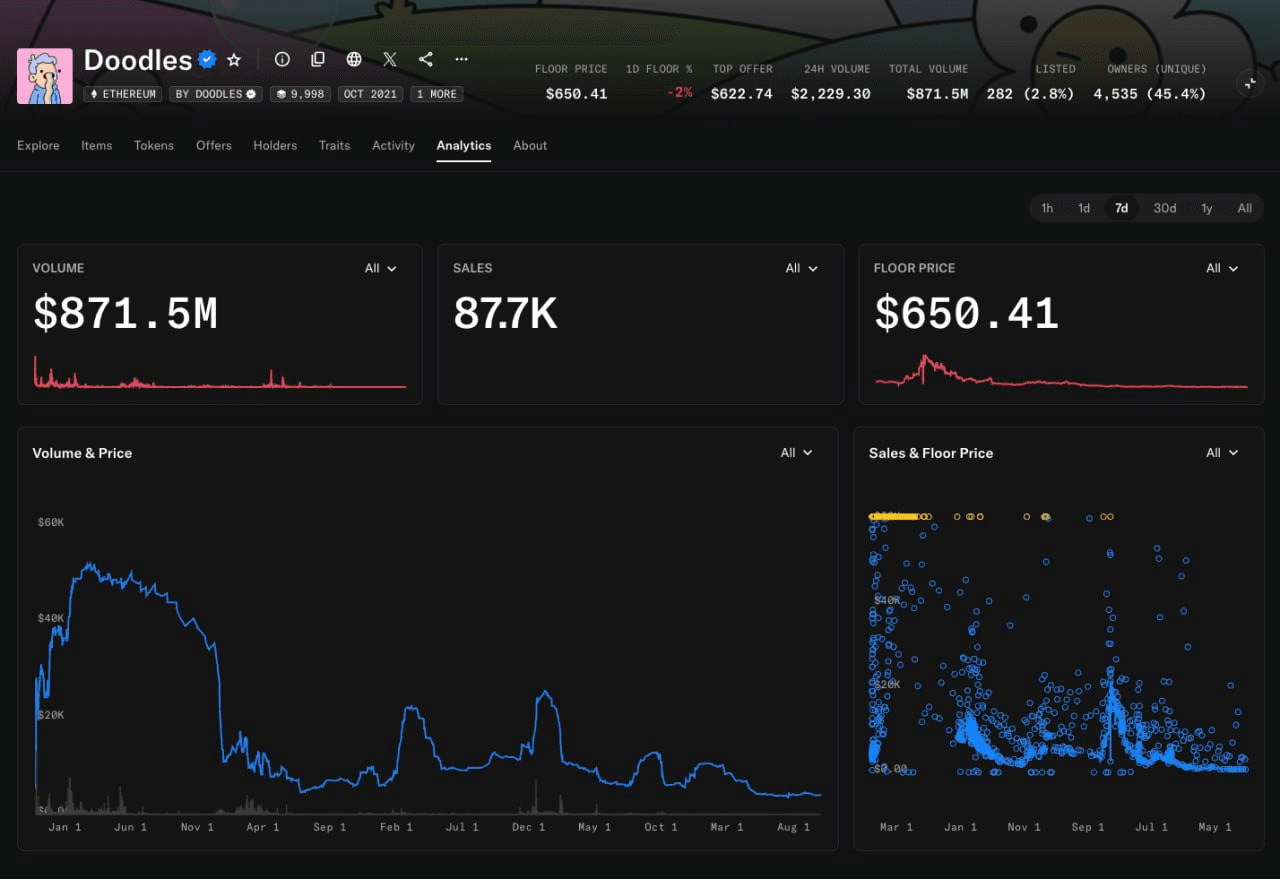Open the About tab
1280x879 pixels.
(530, 145)
